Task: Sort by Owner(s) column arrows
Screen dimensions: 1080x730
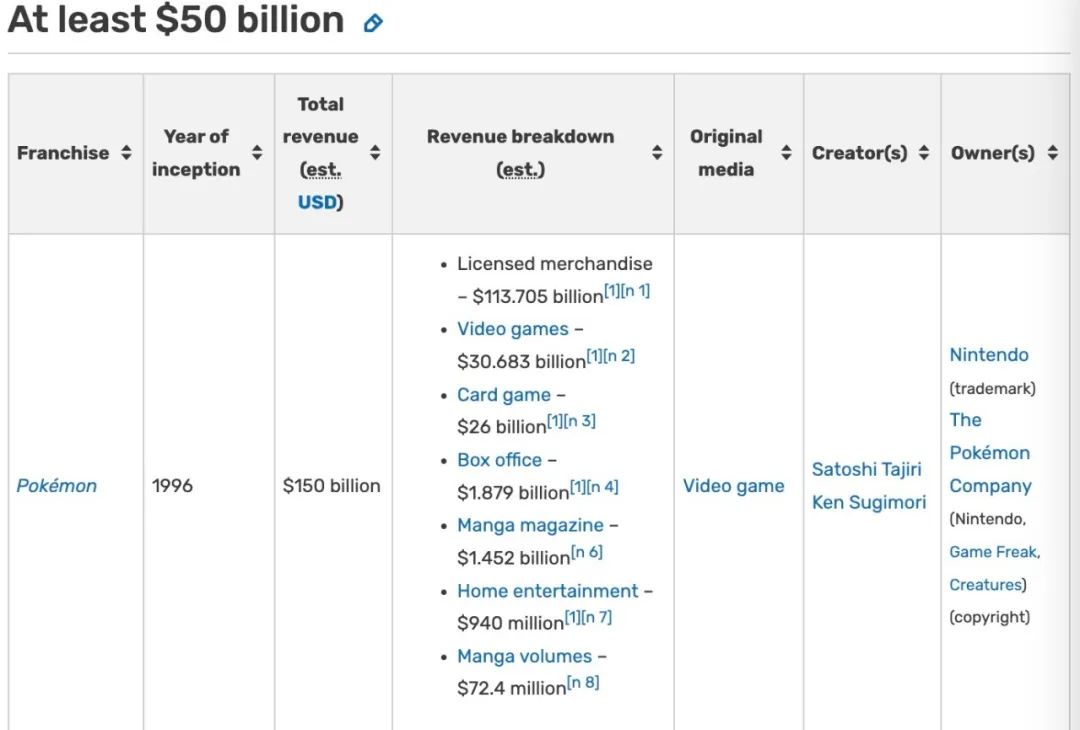Action: [1052, 152]
